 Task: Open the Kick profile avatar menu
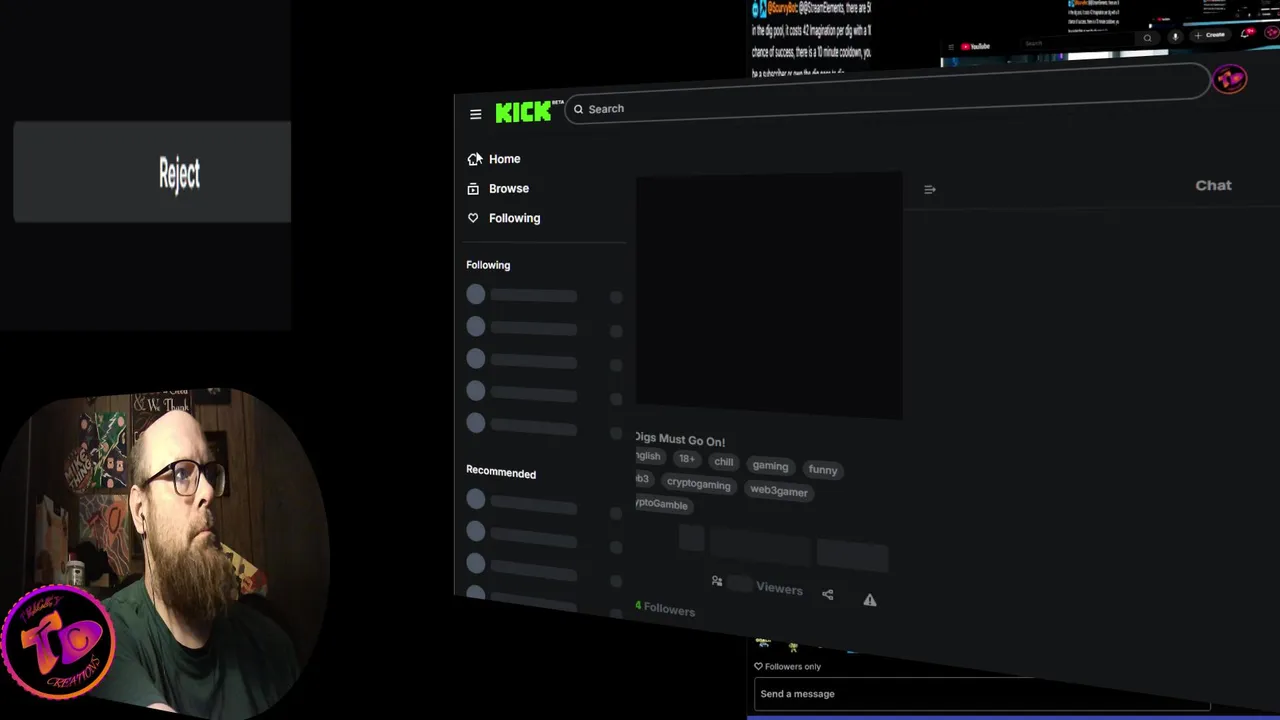1229,79
